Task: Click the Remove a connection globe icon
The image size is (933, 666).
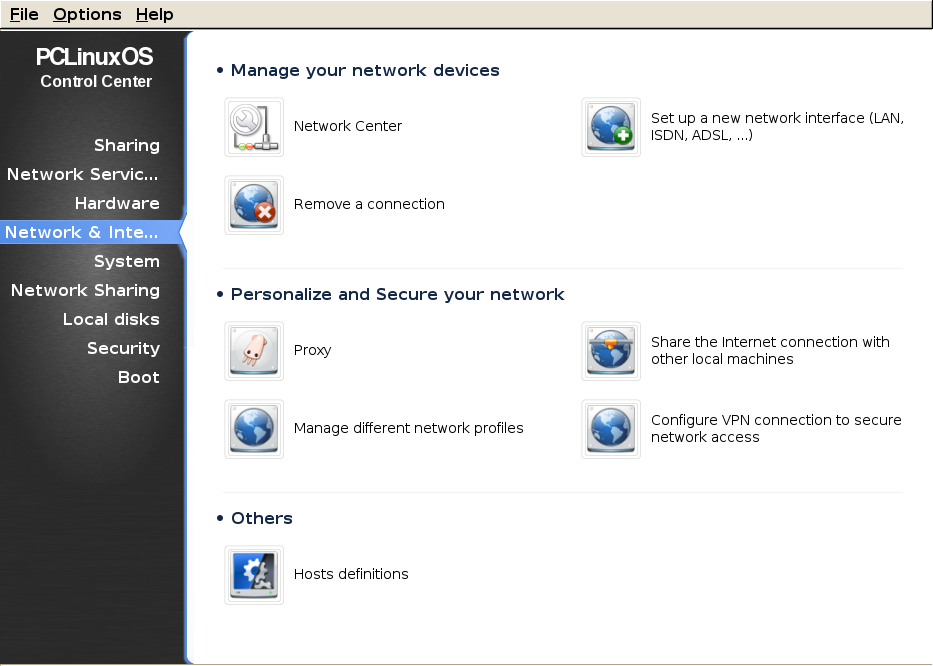Action: [254, 205]
